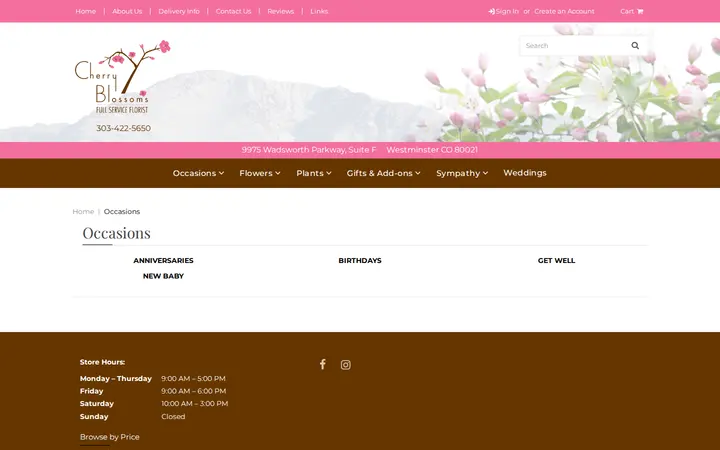Viewport: 720px width, 450px height.
Task: Click the Occasions breadcrumb
Action: point(122,212)
